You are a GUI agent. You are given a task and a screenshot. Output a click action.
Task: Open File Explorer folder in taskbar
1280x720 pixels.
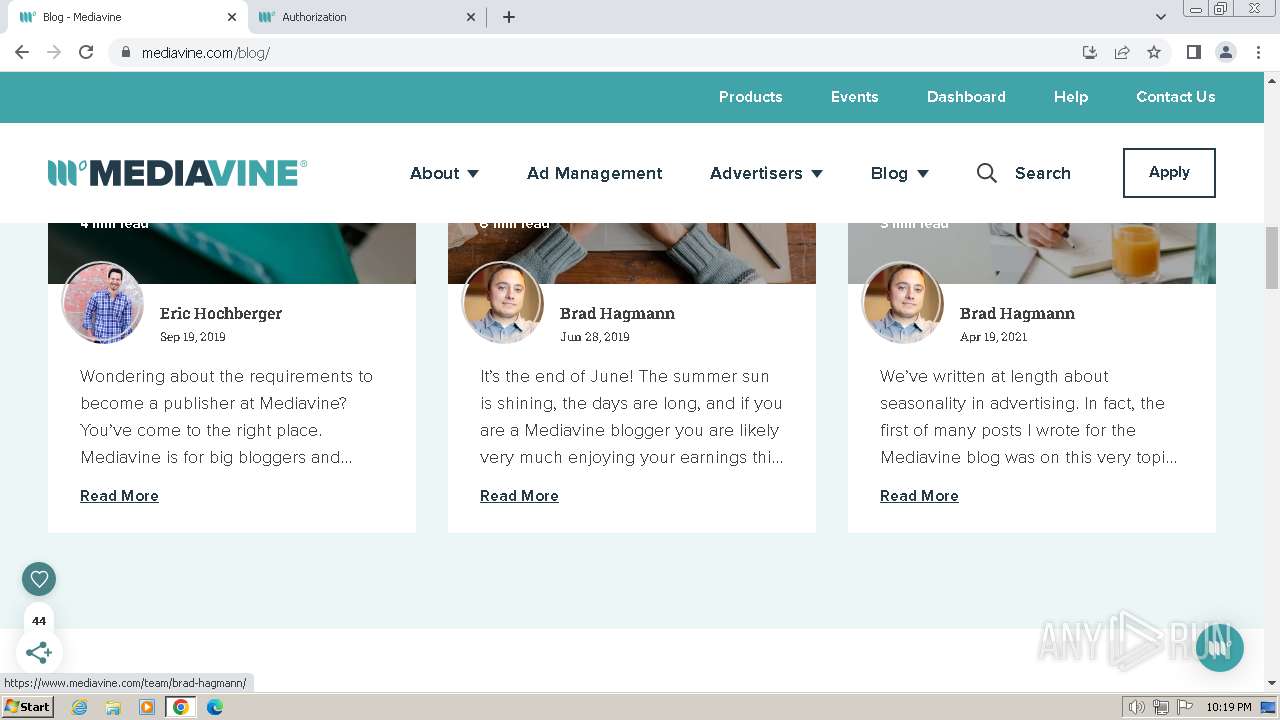113,707
